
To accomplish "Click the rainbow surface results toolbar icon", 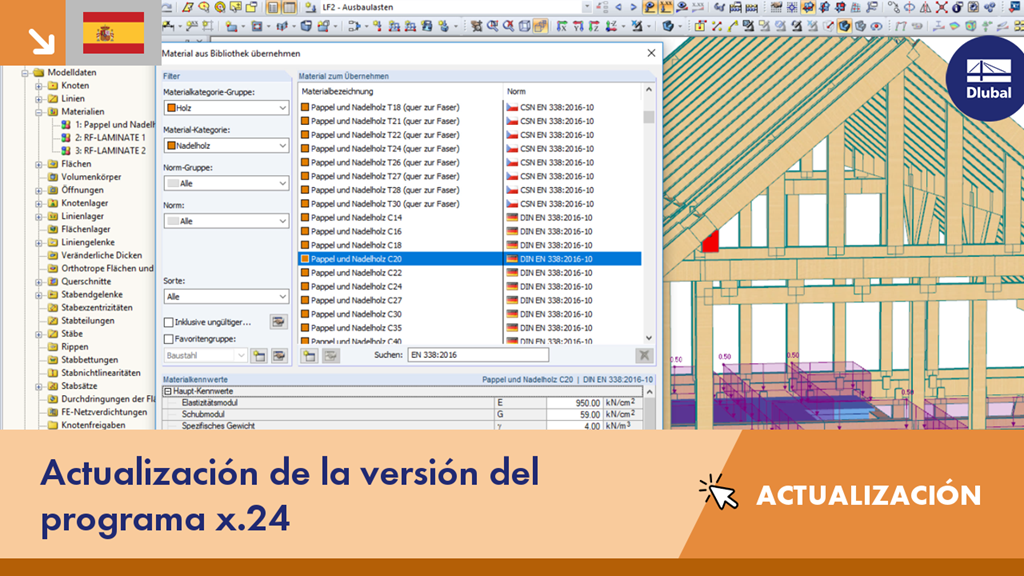I will [x=954, y=26].
